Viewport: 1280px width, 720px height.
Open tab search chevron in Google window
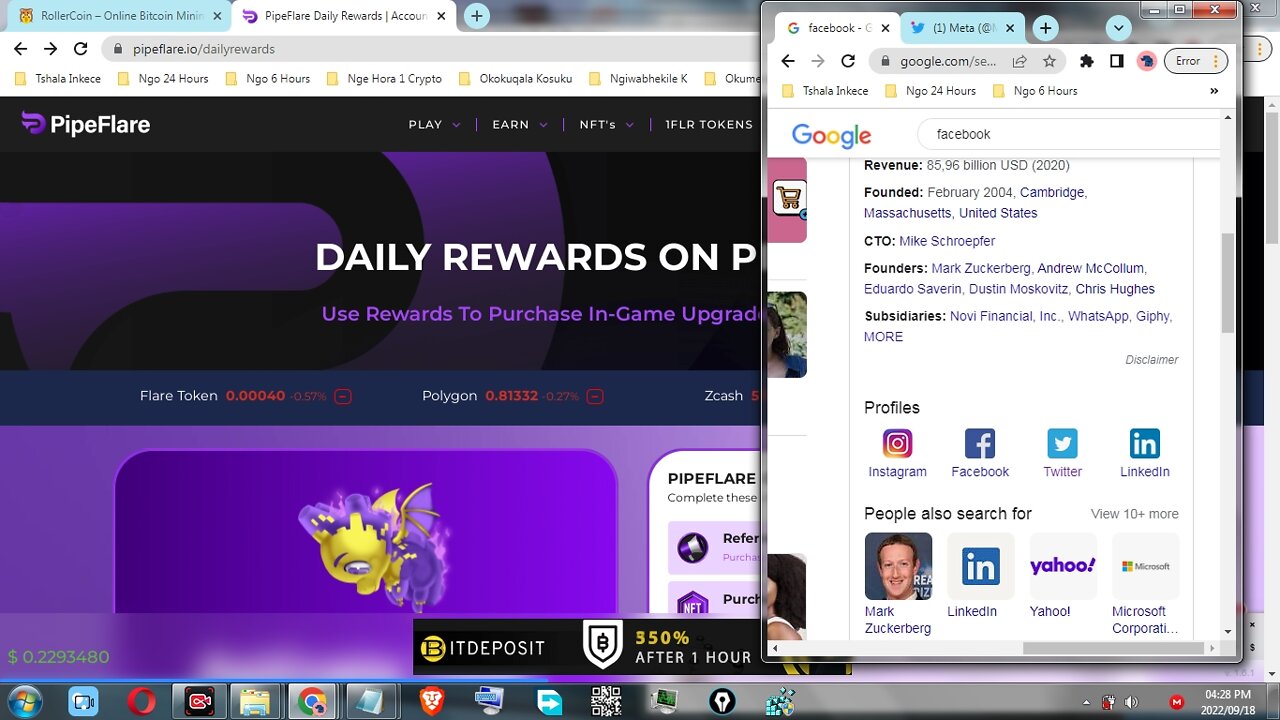(x=1119, y=28)
